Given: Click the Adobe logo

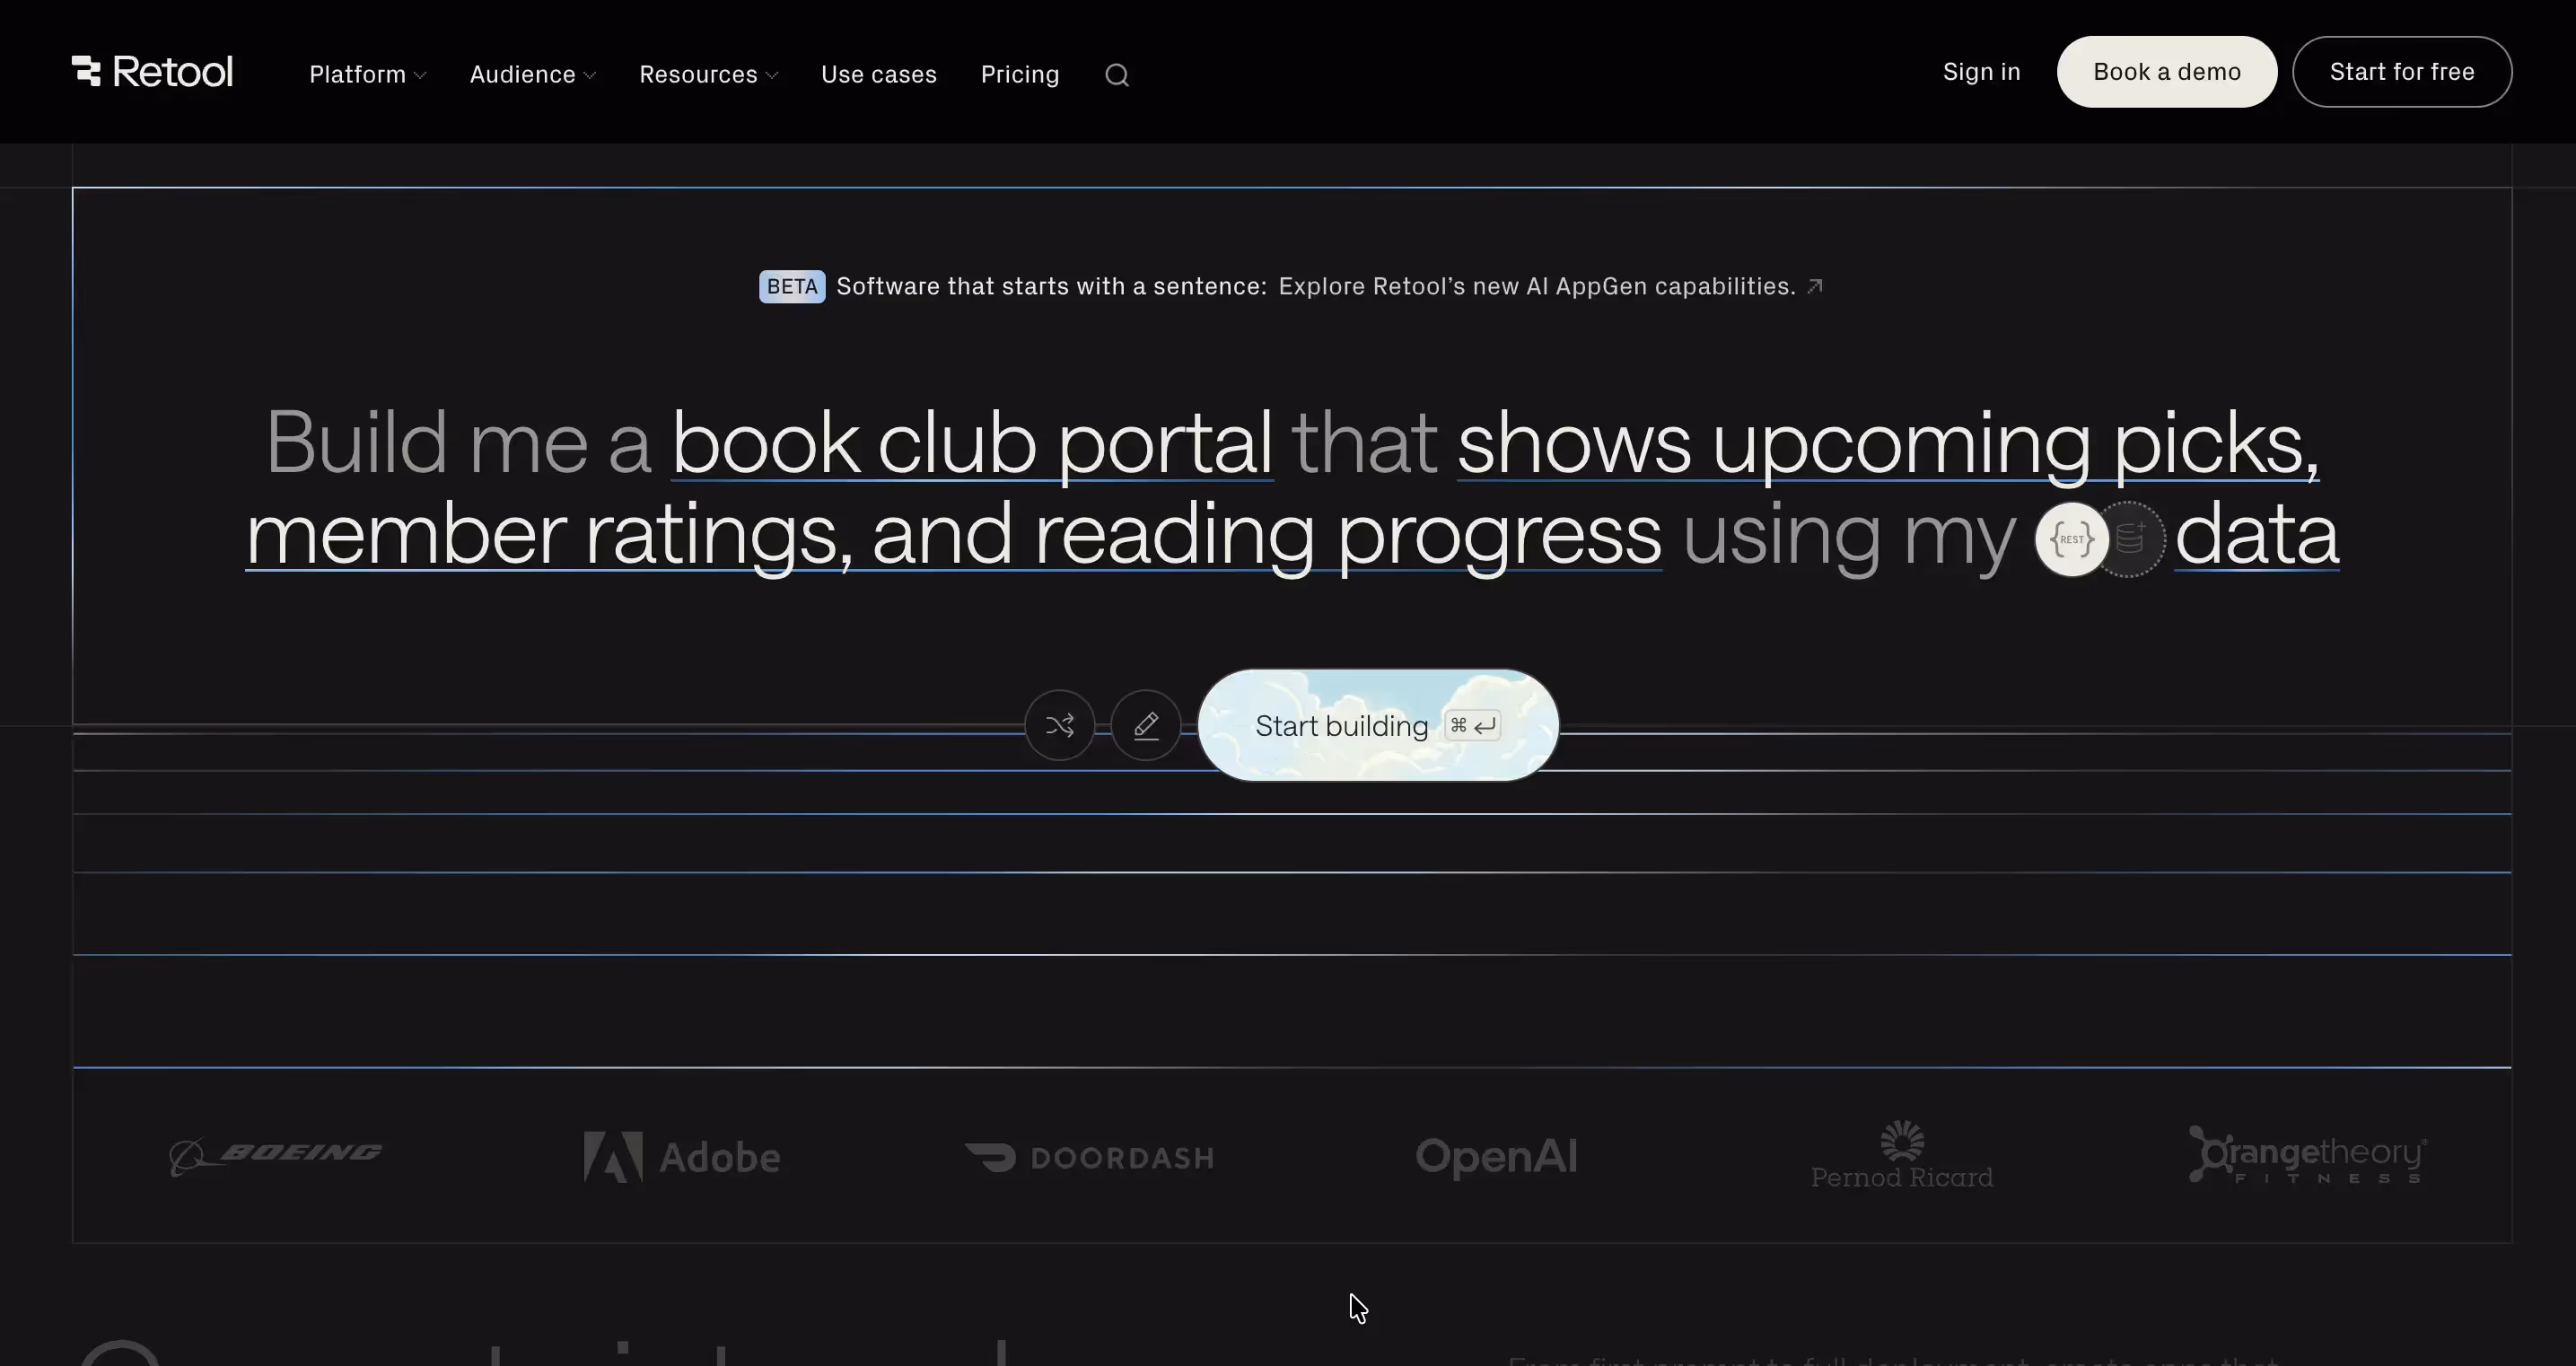Looking at the screenshot, I should tap(682, 1156).
